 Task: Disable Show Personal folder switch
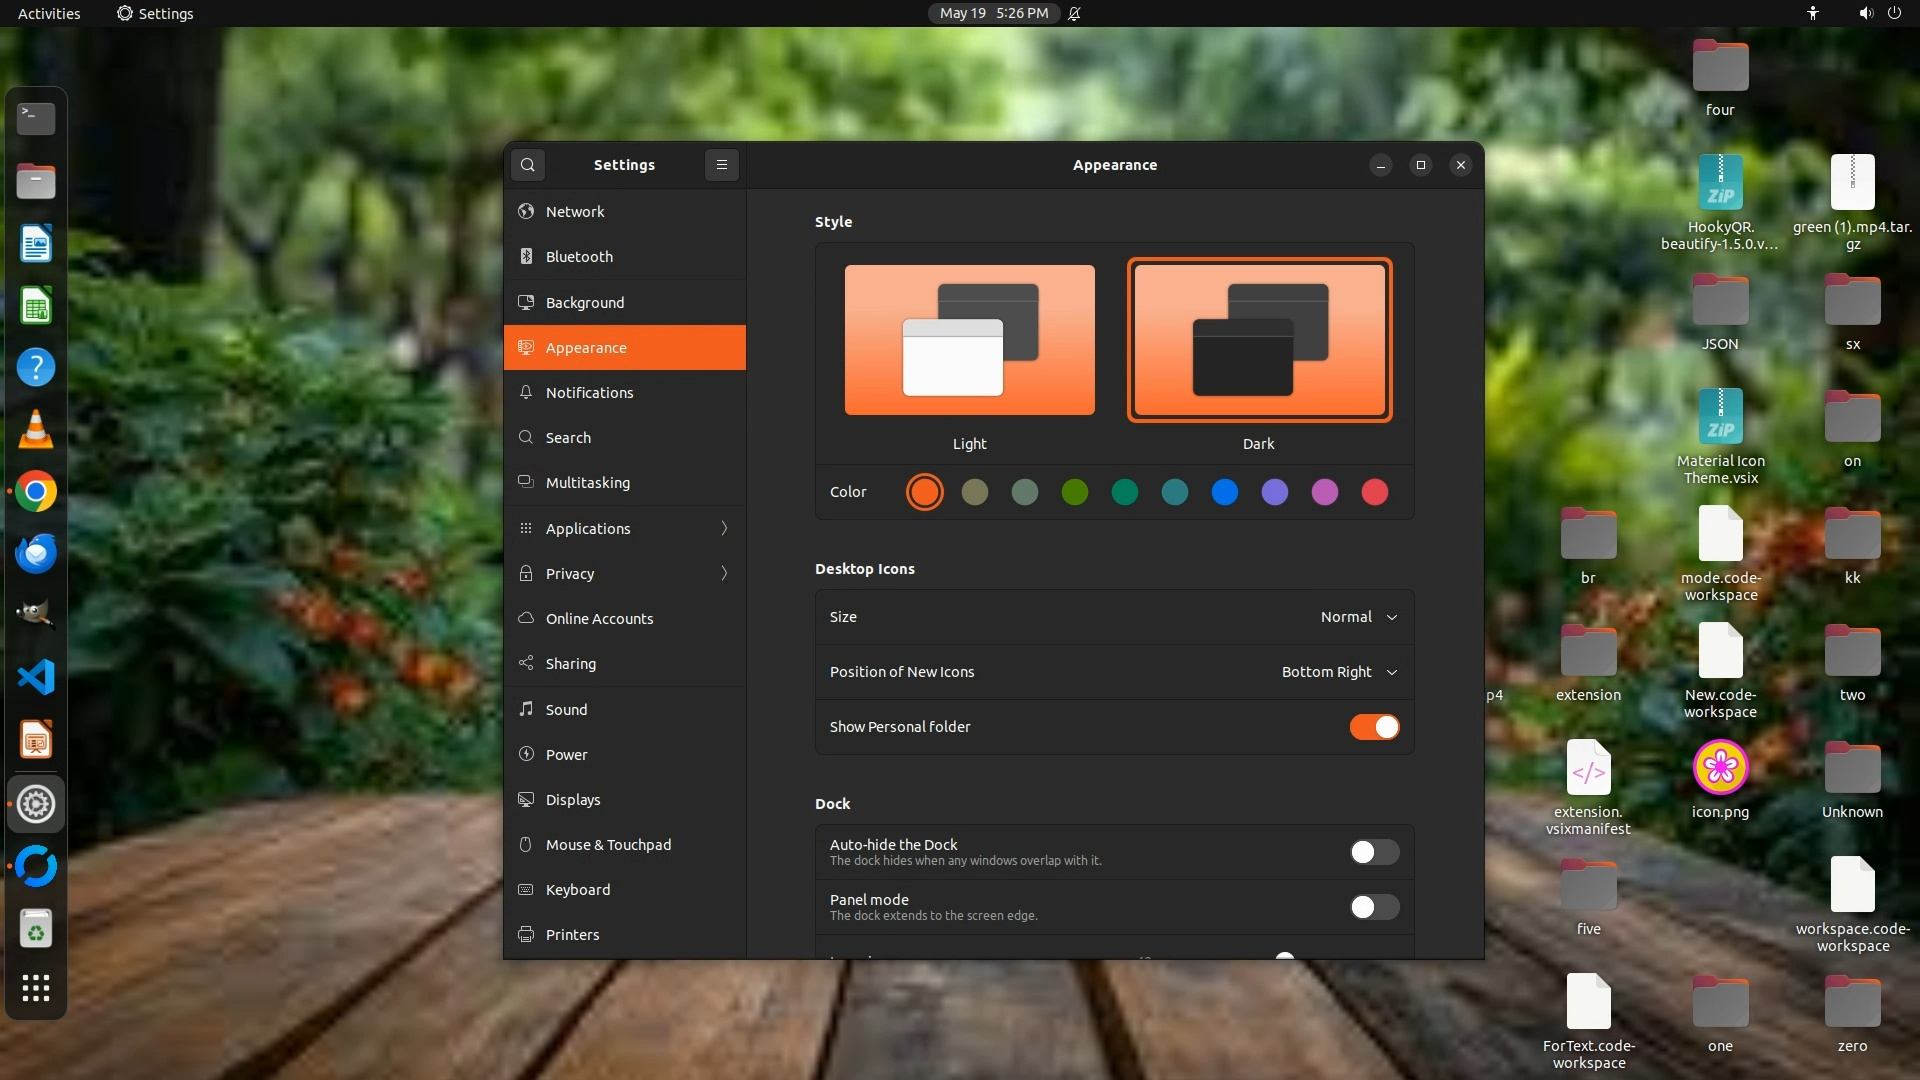pos(1374,727)
